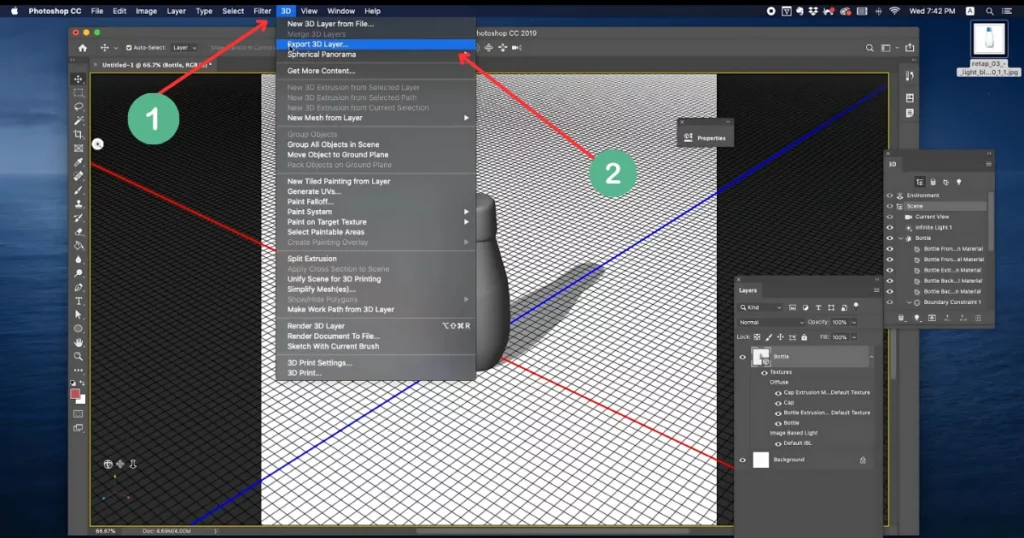Choose Render 3D Layer menu item
This screenshot has width=1024, height=538.
[x=376, y=326]
